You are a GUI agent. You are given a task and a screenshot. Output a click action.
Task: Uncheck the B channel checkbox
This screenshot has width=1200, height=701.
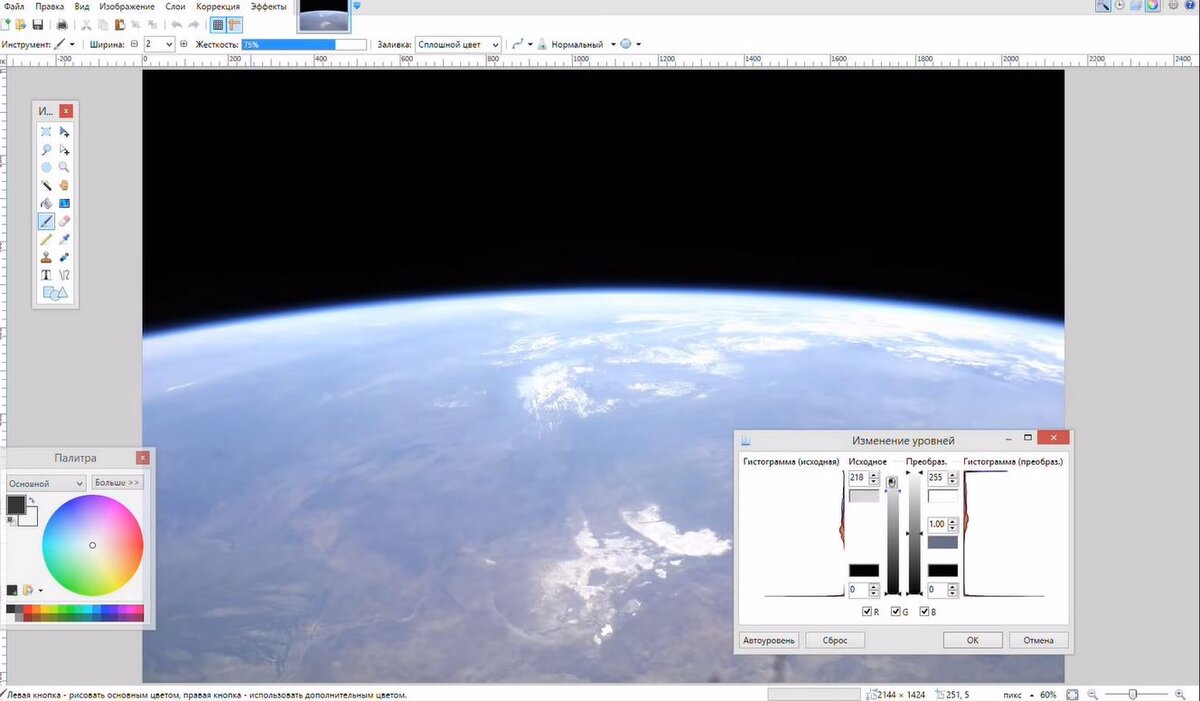pyautogui.click(x=924, y=612)
